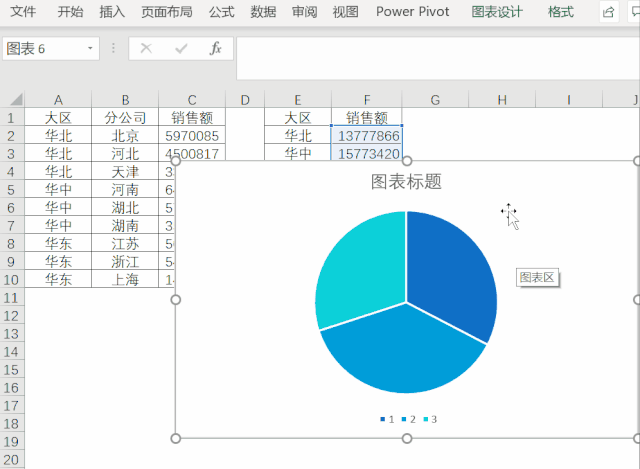Open the 审阅 ribbon tab
Screen dimensions: 640x469
(x=304, y=12)
